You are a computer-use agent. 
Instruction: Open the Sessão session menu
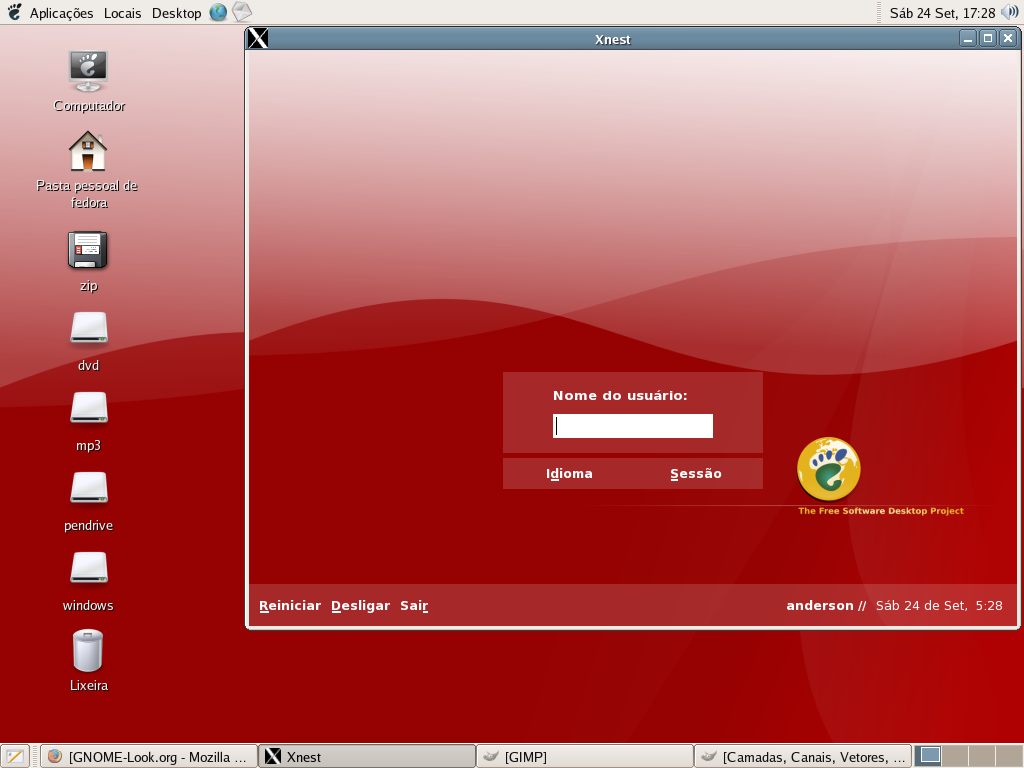pos(696,473)
